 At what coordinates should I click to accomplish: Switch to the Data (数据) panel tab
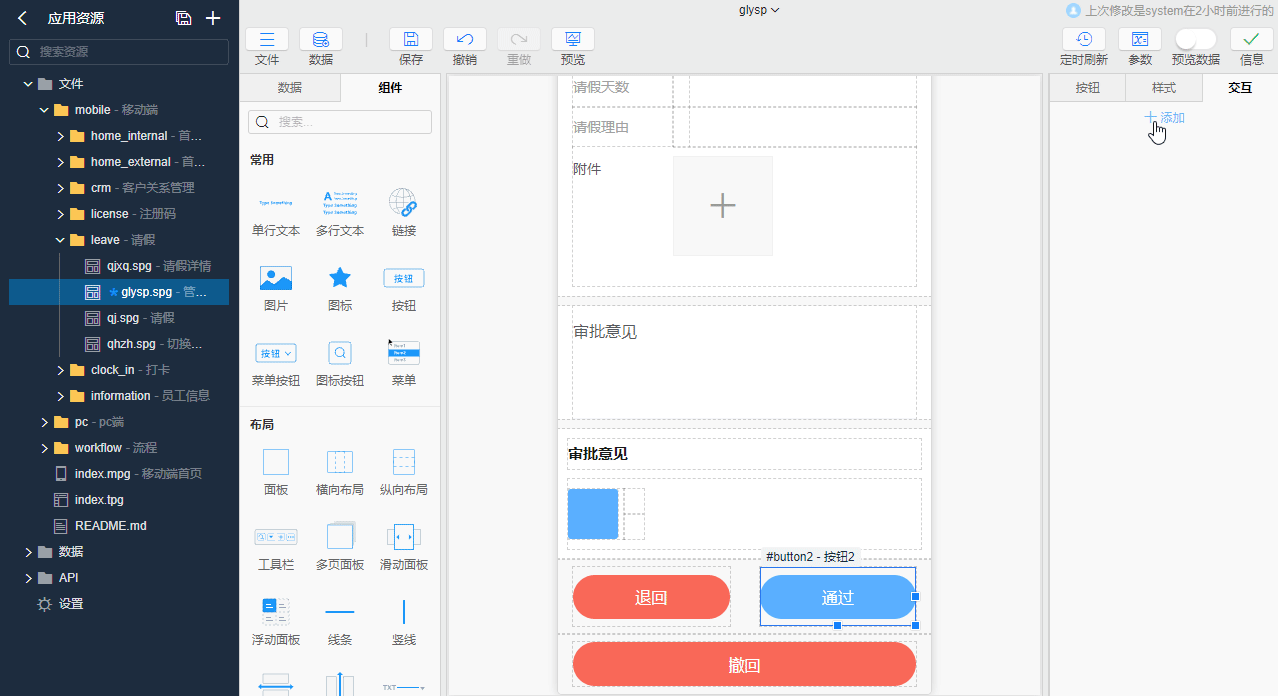click(290, 88)
